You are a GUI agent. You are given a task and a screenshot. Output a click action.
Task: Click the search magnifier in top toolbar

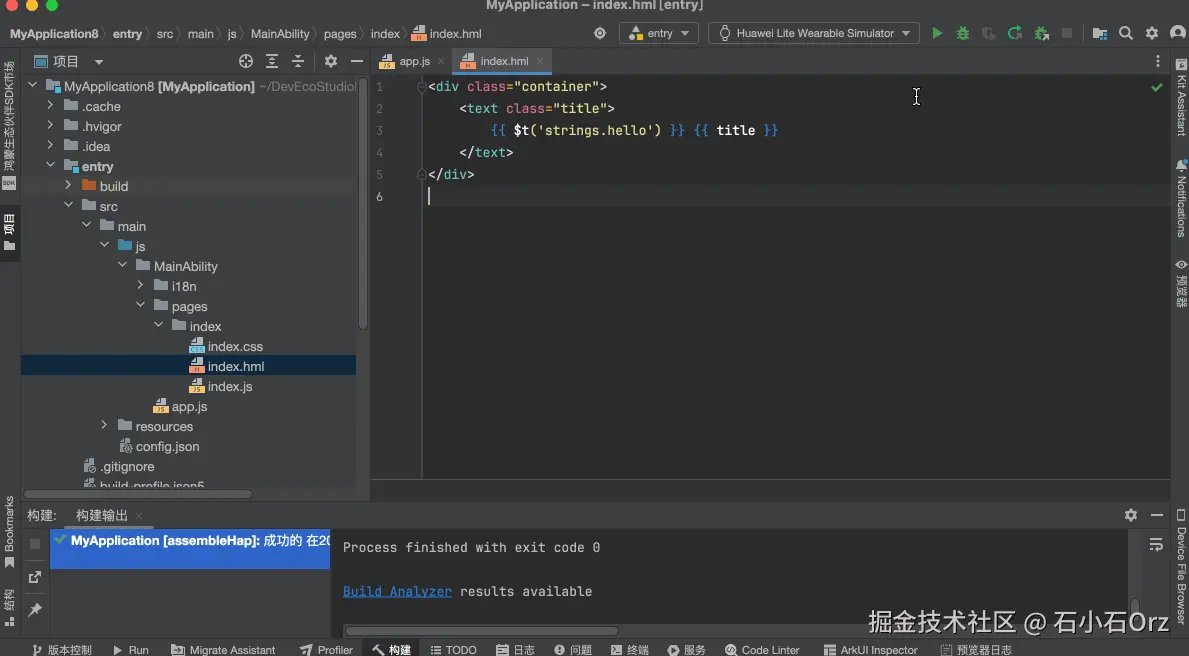pos(1126,33)
